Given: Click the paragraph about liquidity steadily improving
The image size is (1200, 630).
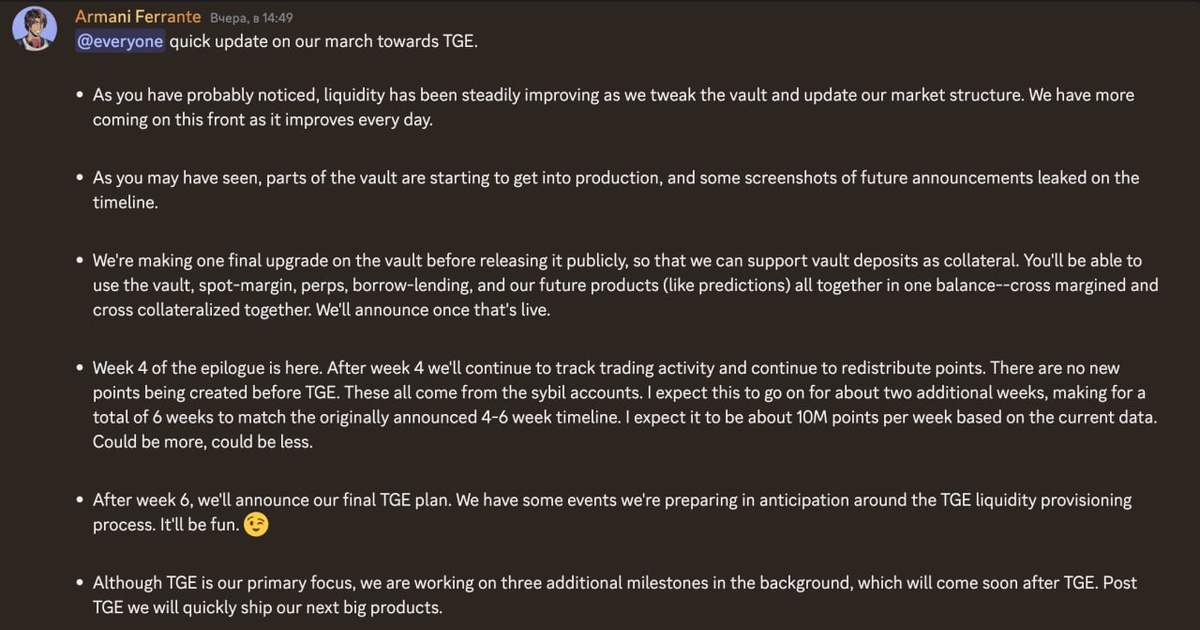Looking at the screenshot, I should coord(613,107).
